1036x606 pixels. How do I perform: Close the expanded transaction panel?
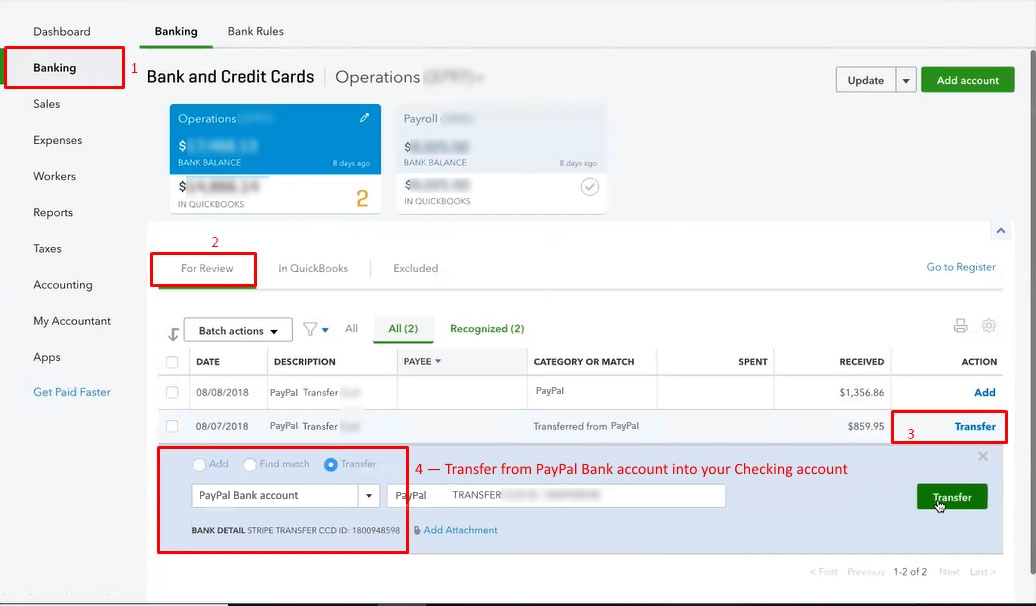click(x=983, y=456)
